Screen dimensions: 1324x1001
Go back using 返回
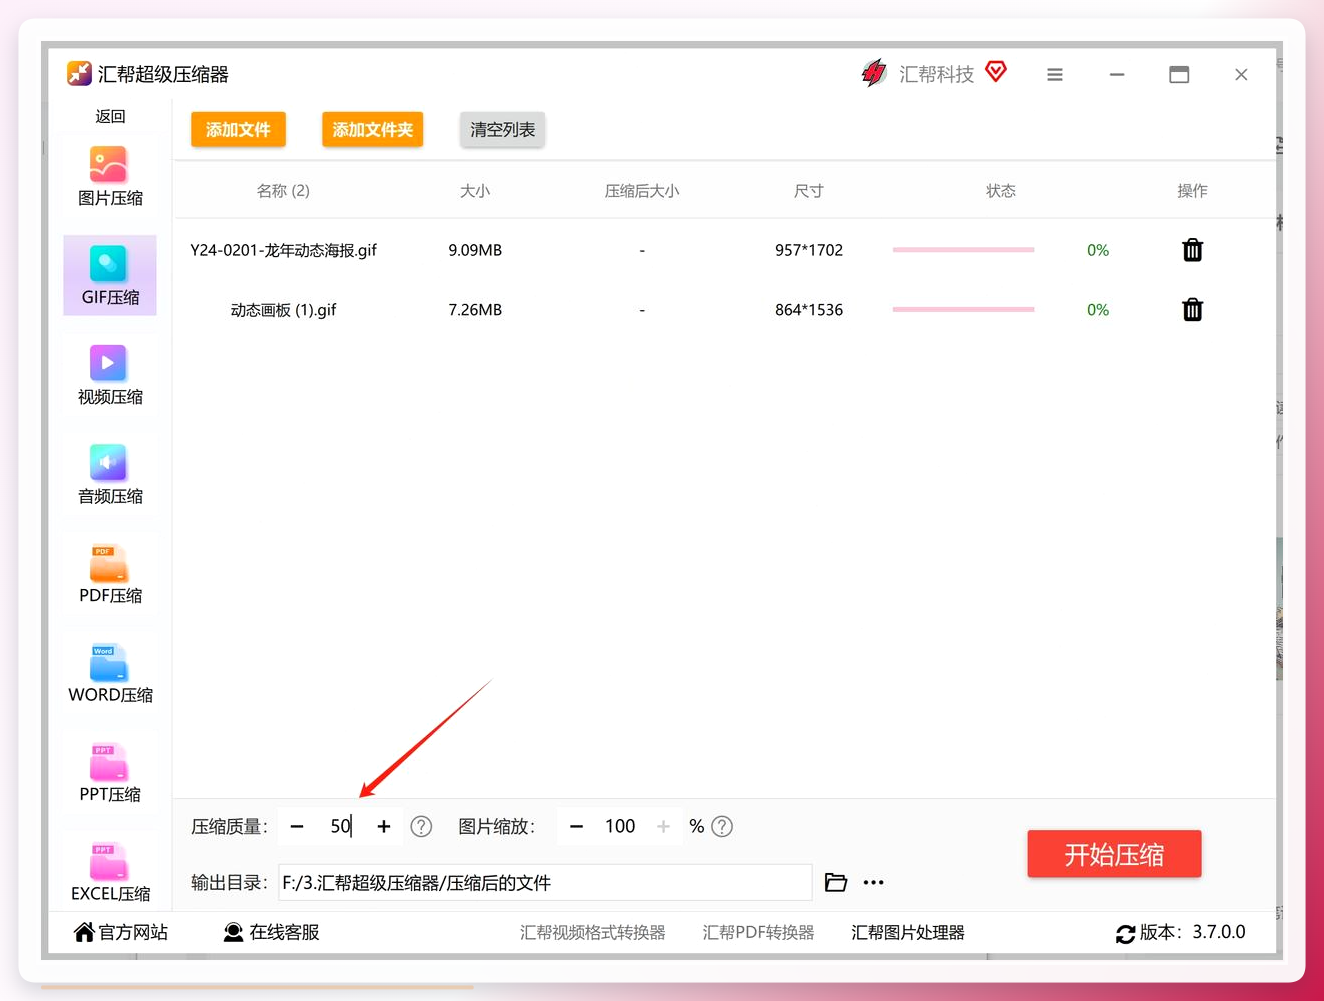(x=110, y=116)
